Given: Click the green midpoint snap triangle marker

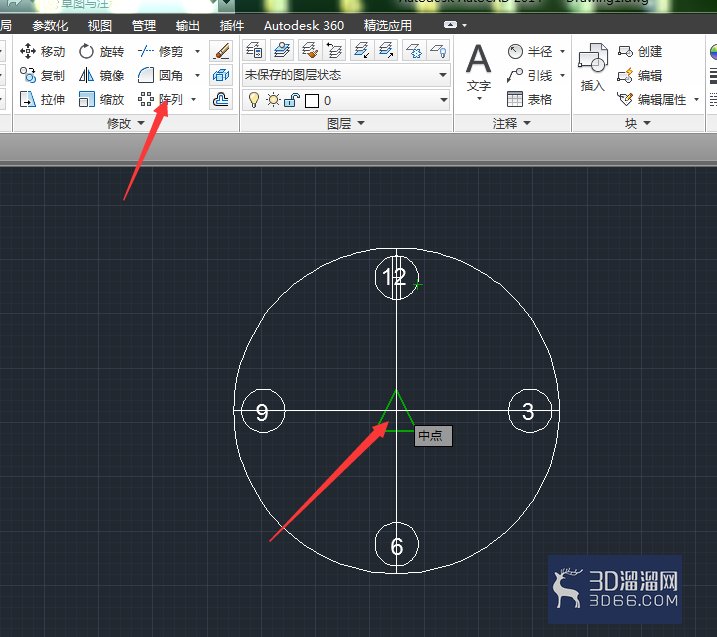Looking at the screenshot, I should tap(396, 411).
